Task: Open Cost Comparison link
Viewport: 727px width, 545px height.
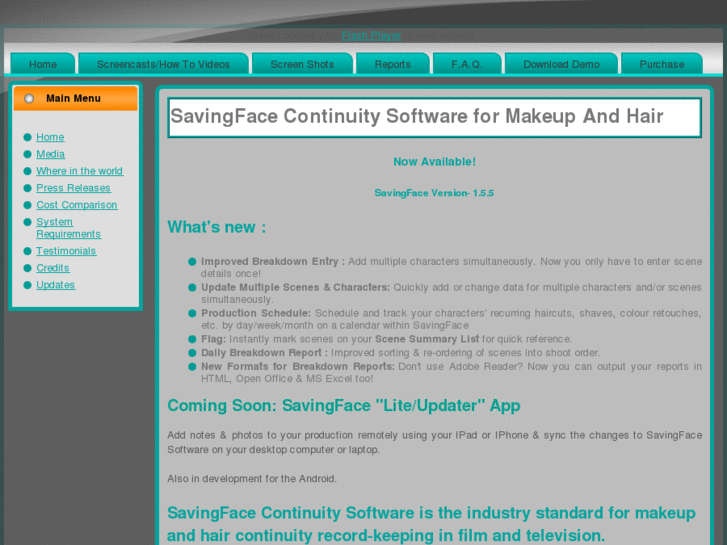Action: [77, 205]
